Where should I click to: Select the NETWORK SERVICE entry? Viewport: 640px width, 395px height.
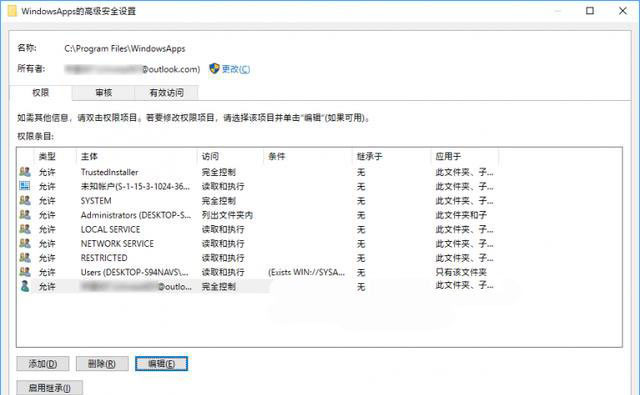tap(257, 244)
